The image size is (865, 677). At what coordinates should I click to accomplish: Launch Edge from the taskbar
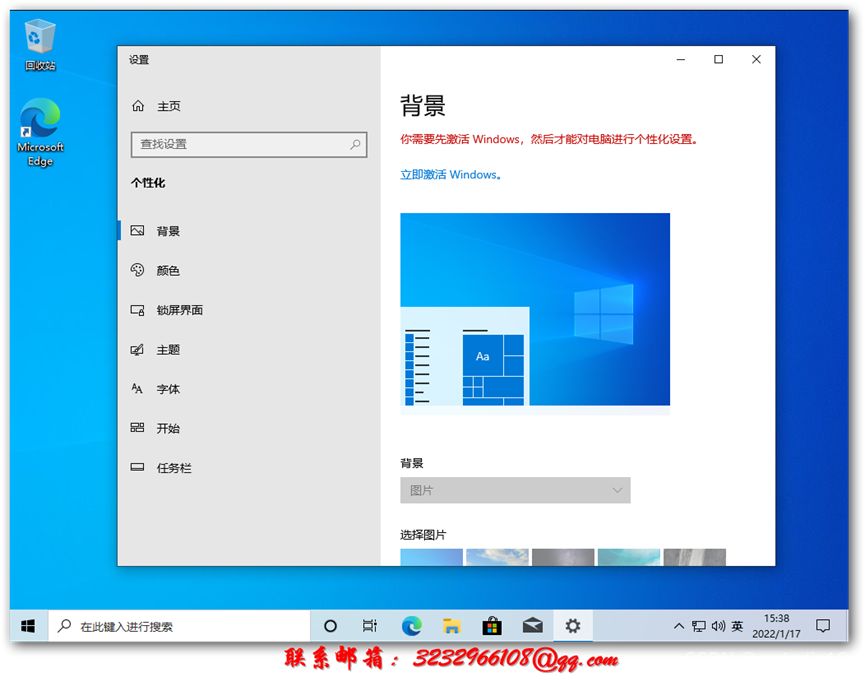pos(412,626)
